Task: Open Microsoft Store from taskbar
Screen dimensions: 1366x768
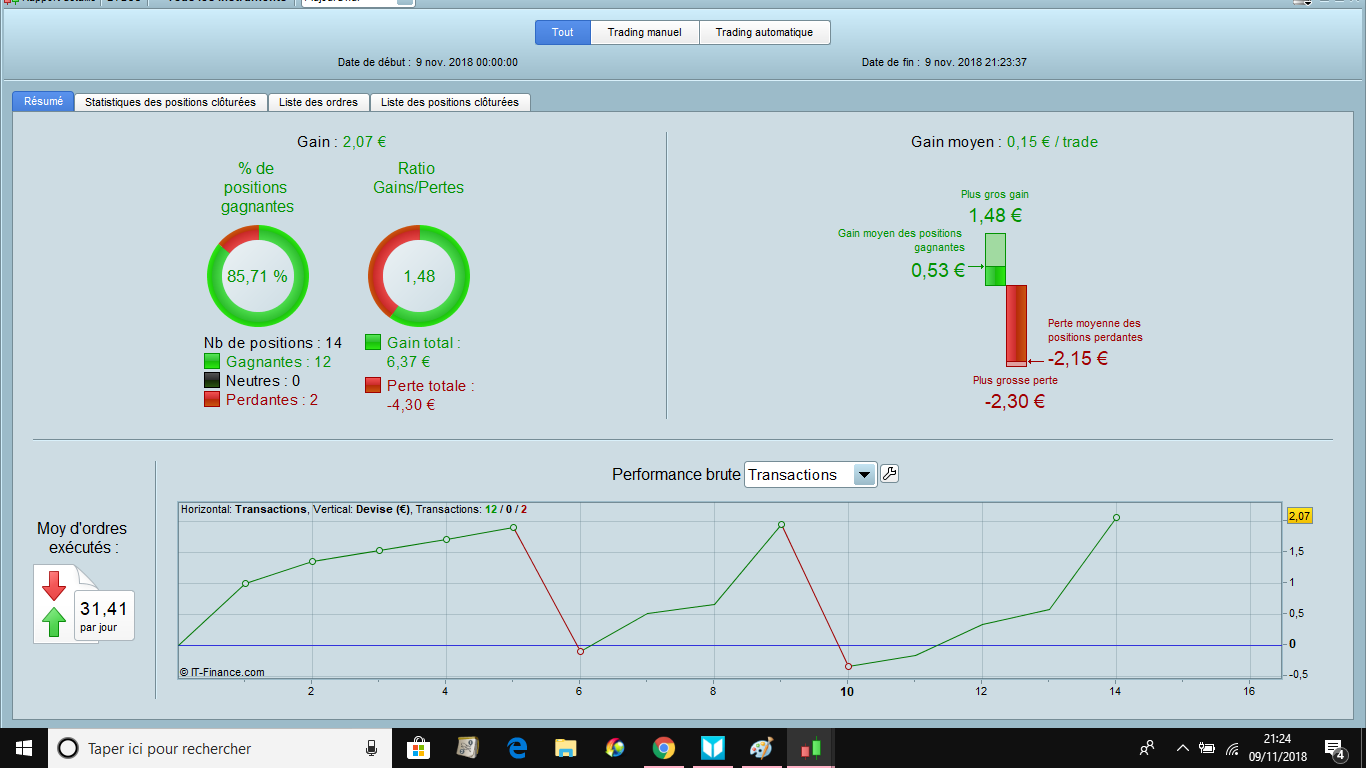Action: (x=418, y=747)
